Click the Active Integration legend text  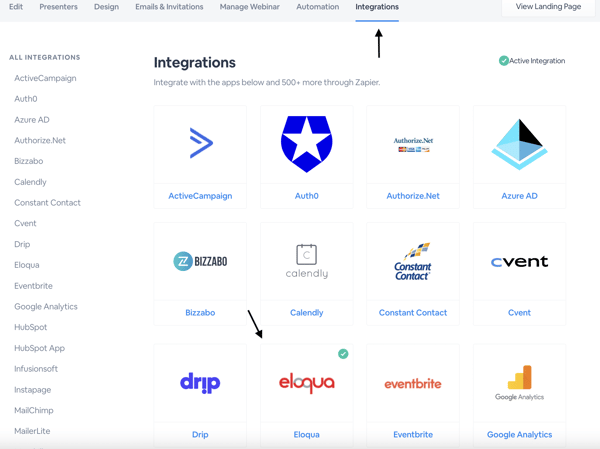coord(537,61)
